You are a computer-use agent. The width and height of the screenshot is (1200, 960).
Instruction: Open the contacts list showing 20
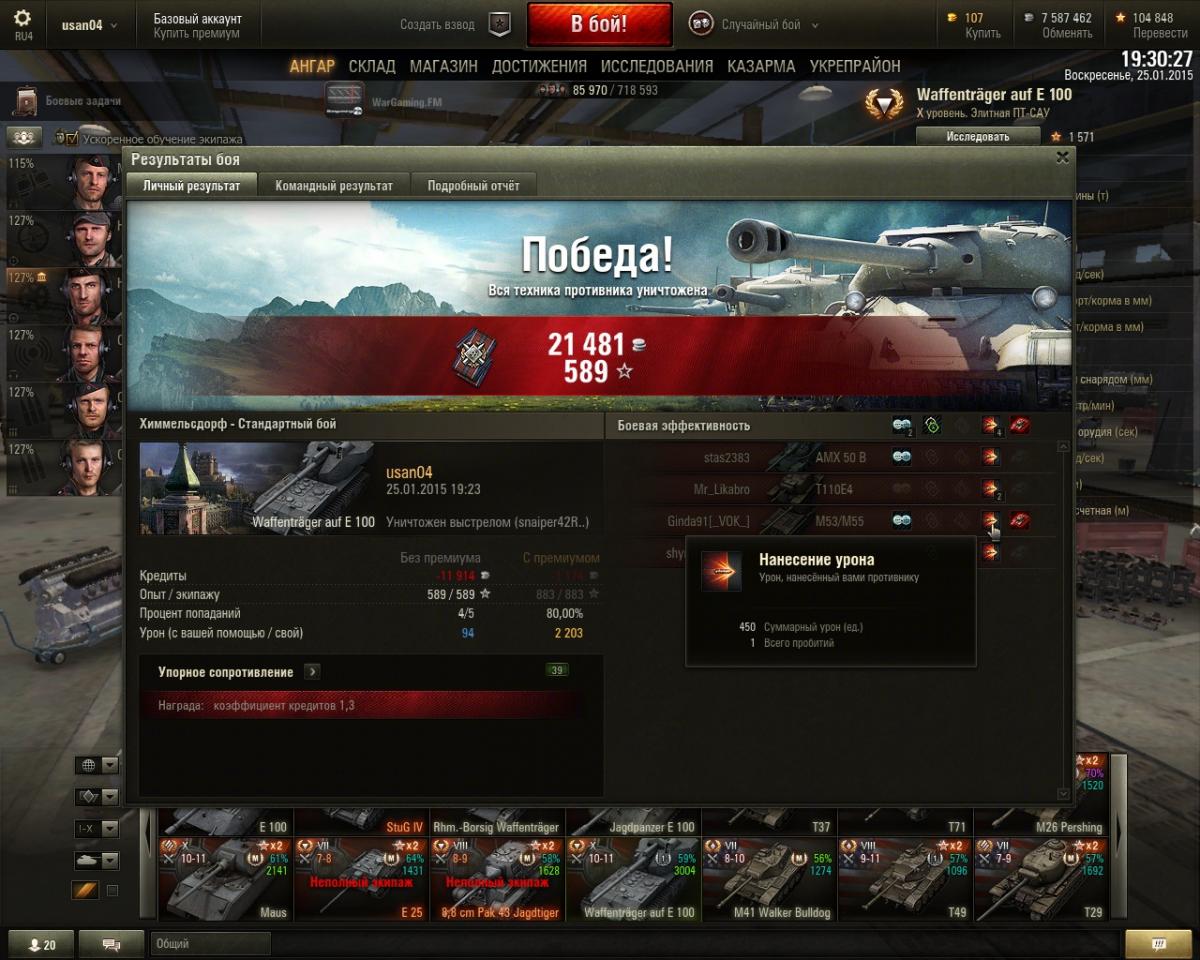point(42,944)
